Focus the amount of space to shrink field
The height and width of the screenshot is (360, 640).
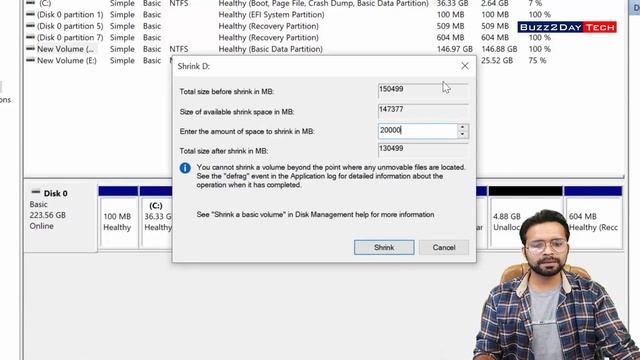click(417, 131)
